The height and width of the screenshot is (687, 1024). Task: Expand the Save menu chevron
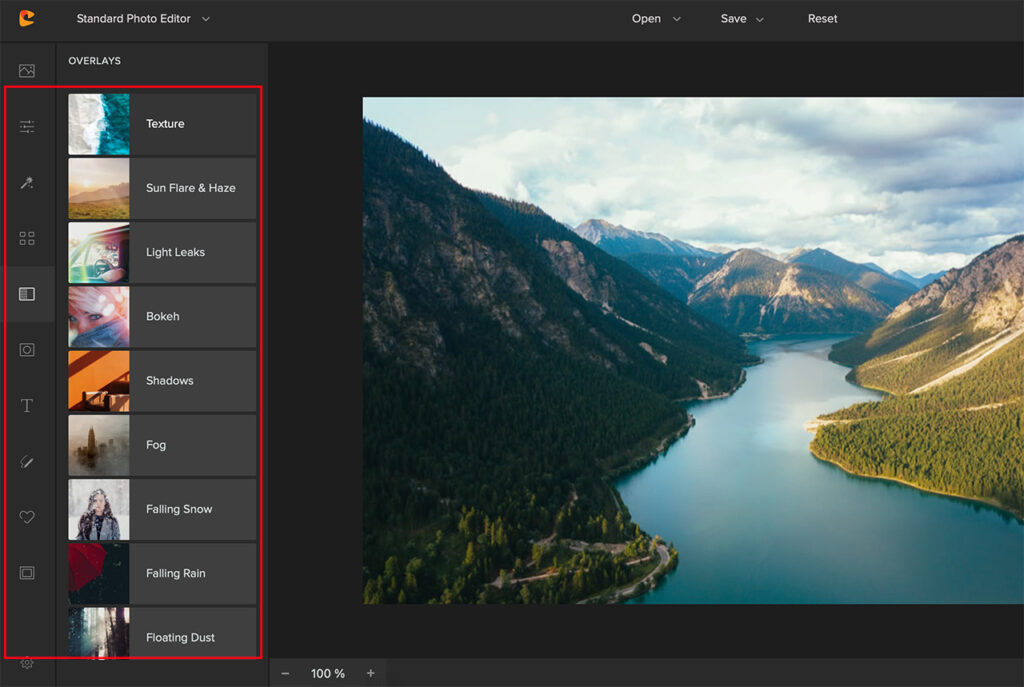pyautogui.click(x=760, y=20)
